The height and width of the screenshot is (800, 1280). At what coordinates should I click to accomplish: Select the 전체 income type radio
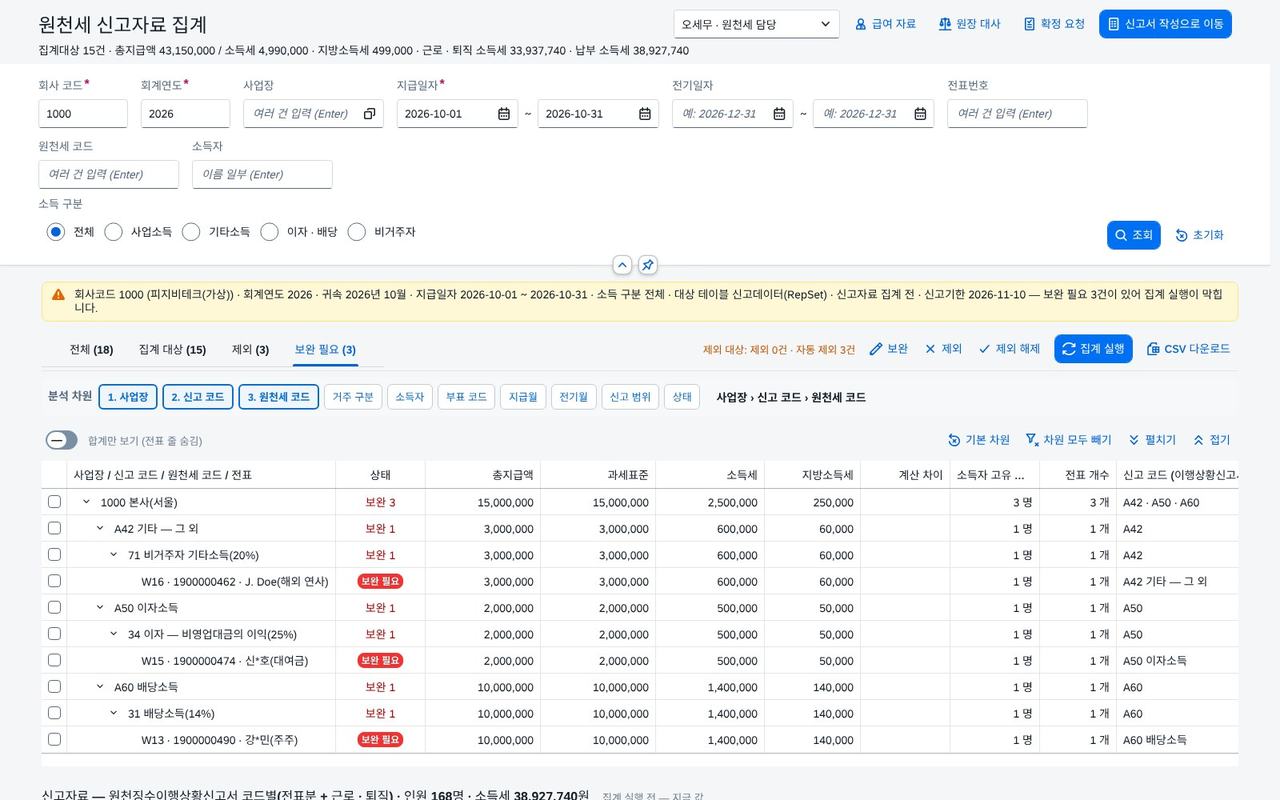click(56, 232)
